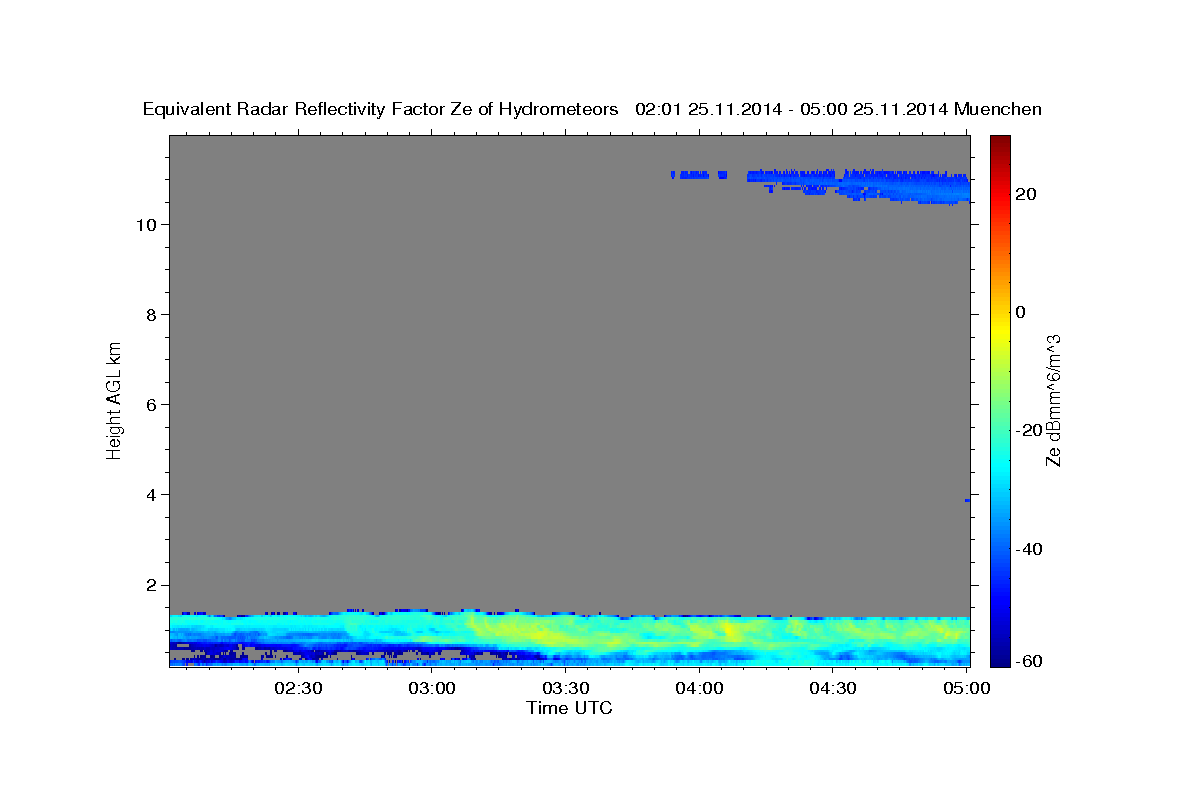Click the height tick label '6'
The image size is (1200, 800).
[x=153, y=404]
